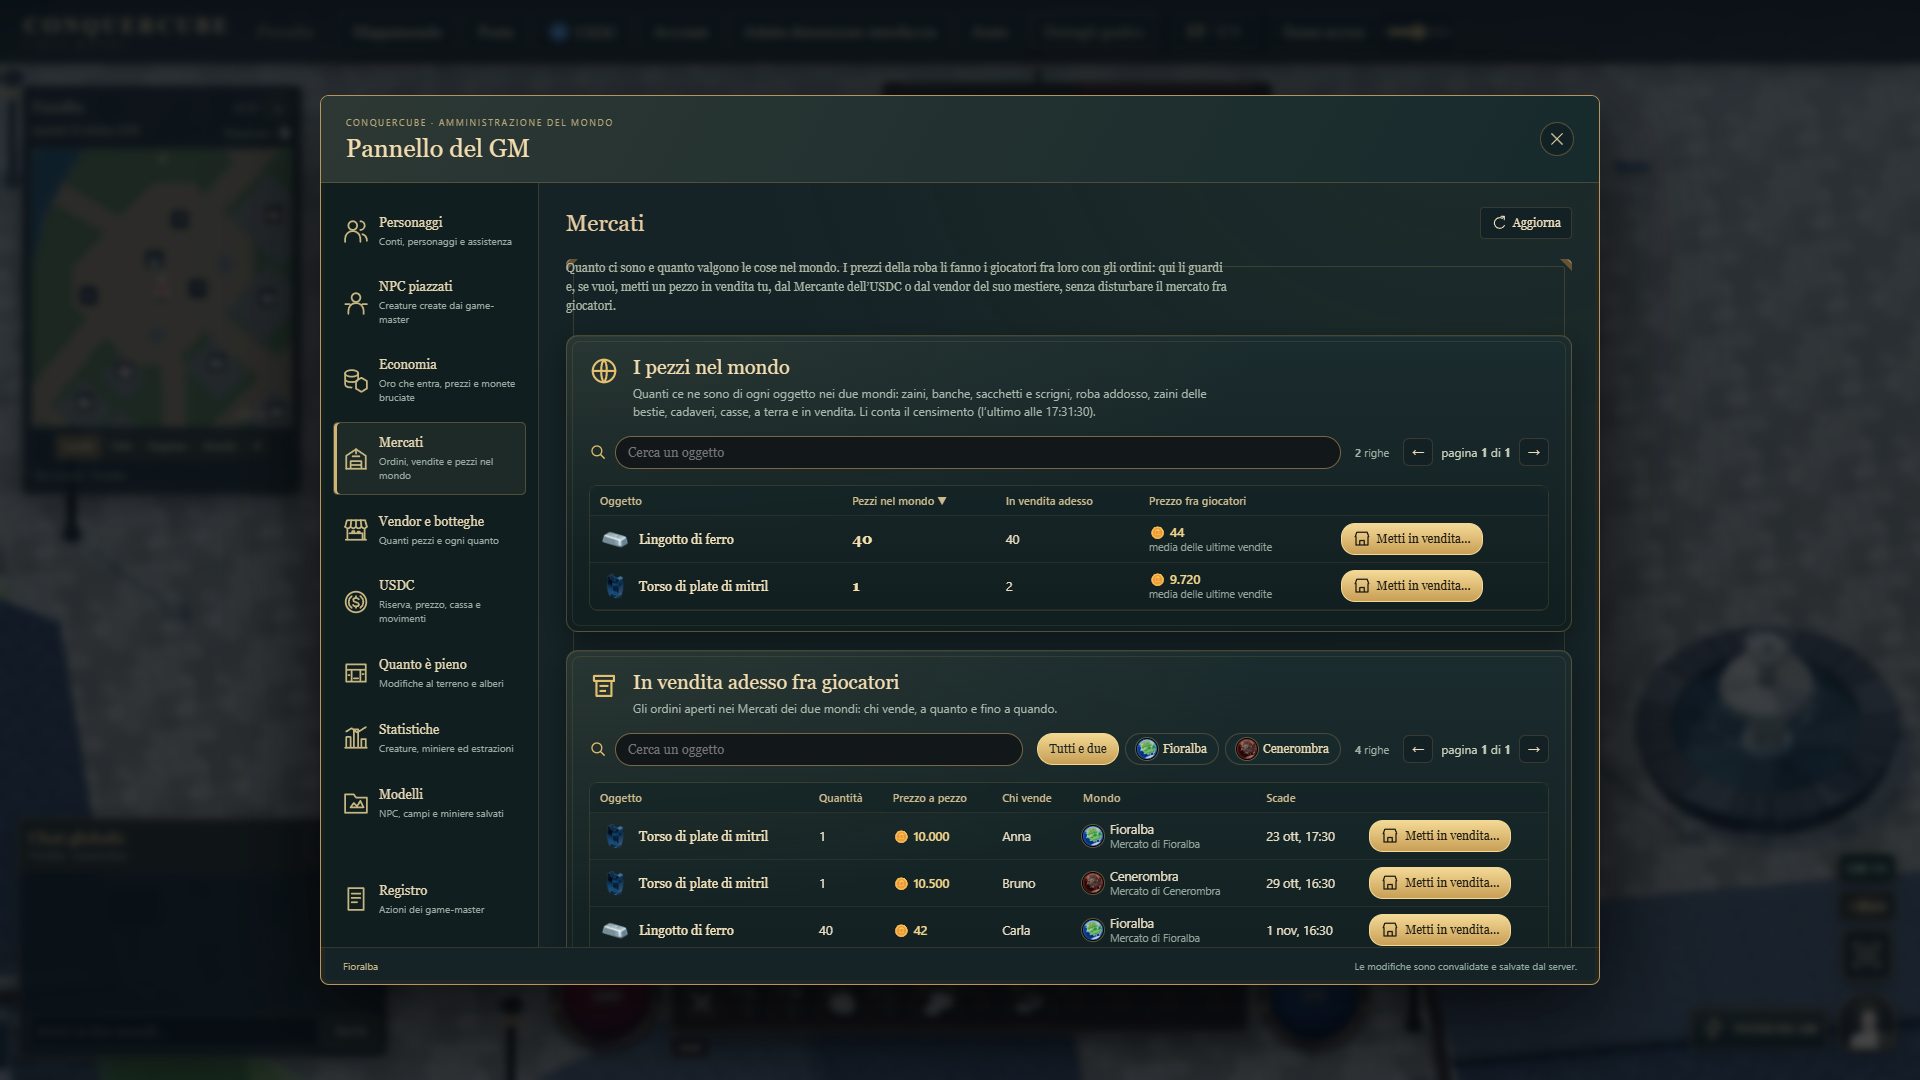Click the Quanto è pieno grid icon
This screenshot has height=1080, width=1920.
[x=355, y=673]
